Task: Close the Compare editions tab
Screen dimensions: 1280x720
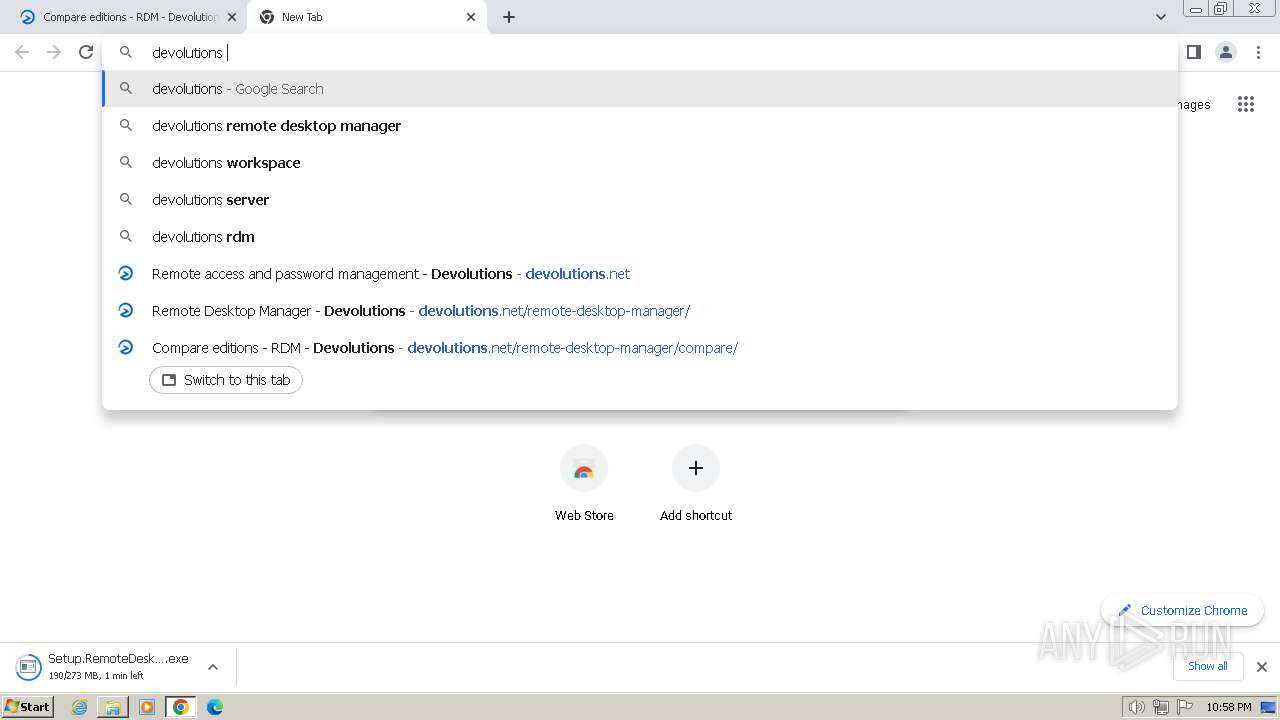Action: (x=232, y=17)
